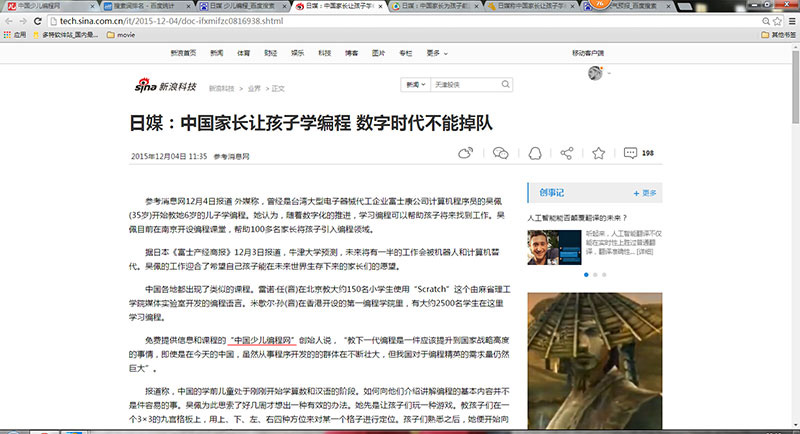Open the 应用 apps grid shortcut
This screenshot has width=800, height=434.
coord(15,35)
